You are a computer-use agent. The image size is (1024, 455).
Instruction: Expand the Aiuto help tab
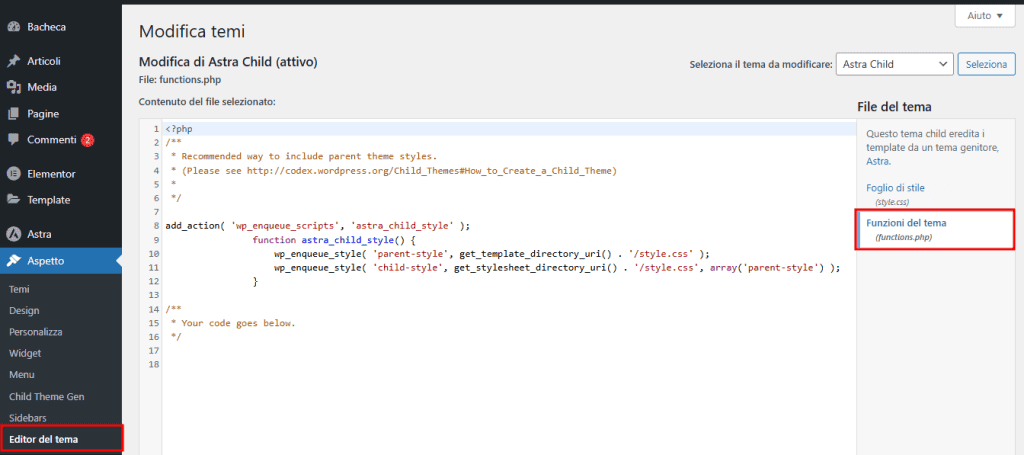click(x=985, y=16)
